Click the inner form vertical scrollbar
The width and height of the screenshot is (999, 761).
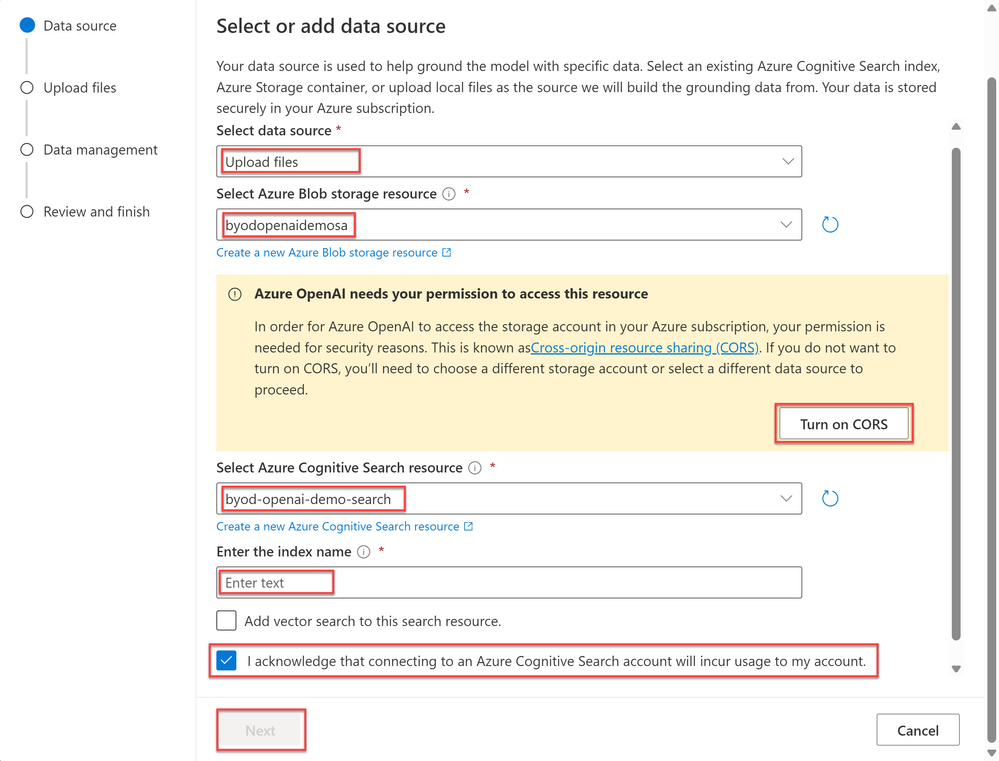(x=956, y=394)
